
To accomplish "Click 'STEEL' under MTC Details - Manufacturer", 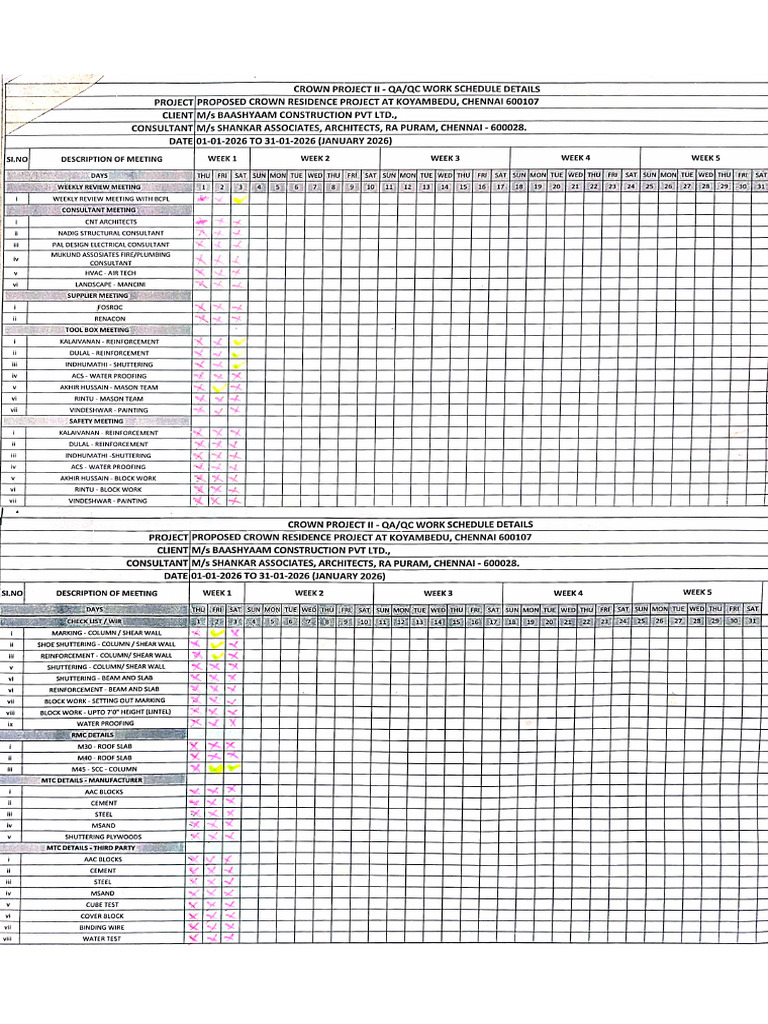I will coord(103,815).
